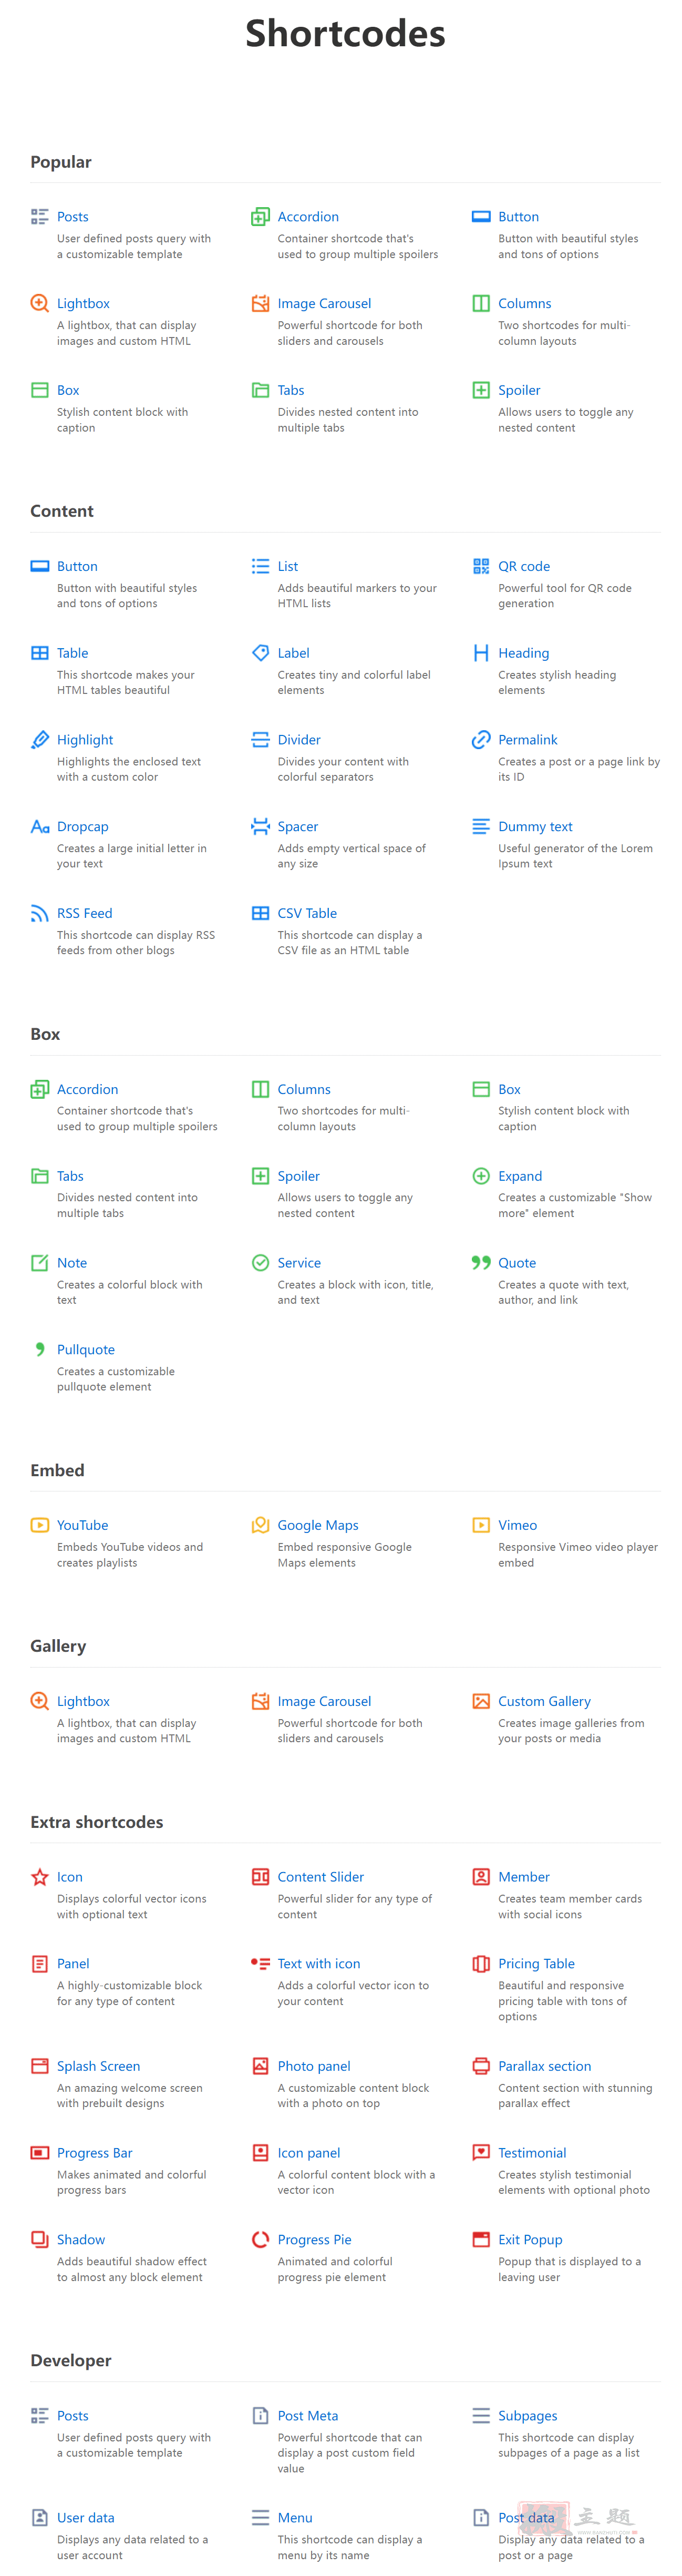
Task: Click the QR code shortcode icon
Action: (480, 566)
